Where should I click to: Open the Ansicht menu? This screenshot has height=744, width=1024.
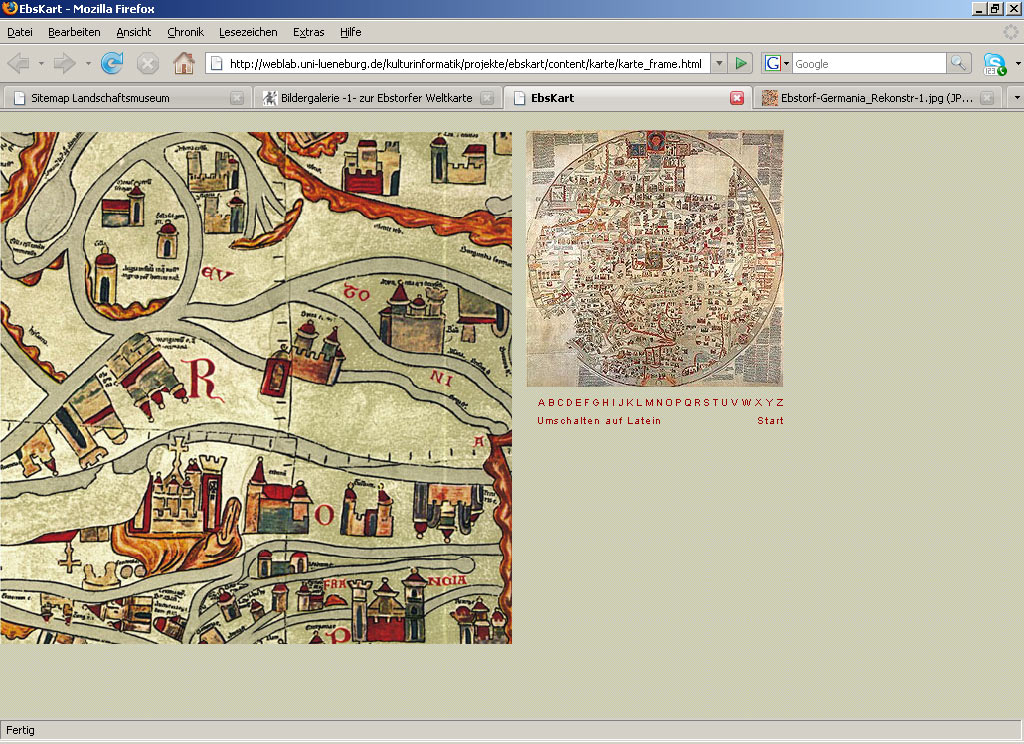tap(134, 32)
